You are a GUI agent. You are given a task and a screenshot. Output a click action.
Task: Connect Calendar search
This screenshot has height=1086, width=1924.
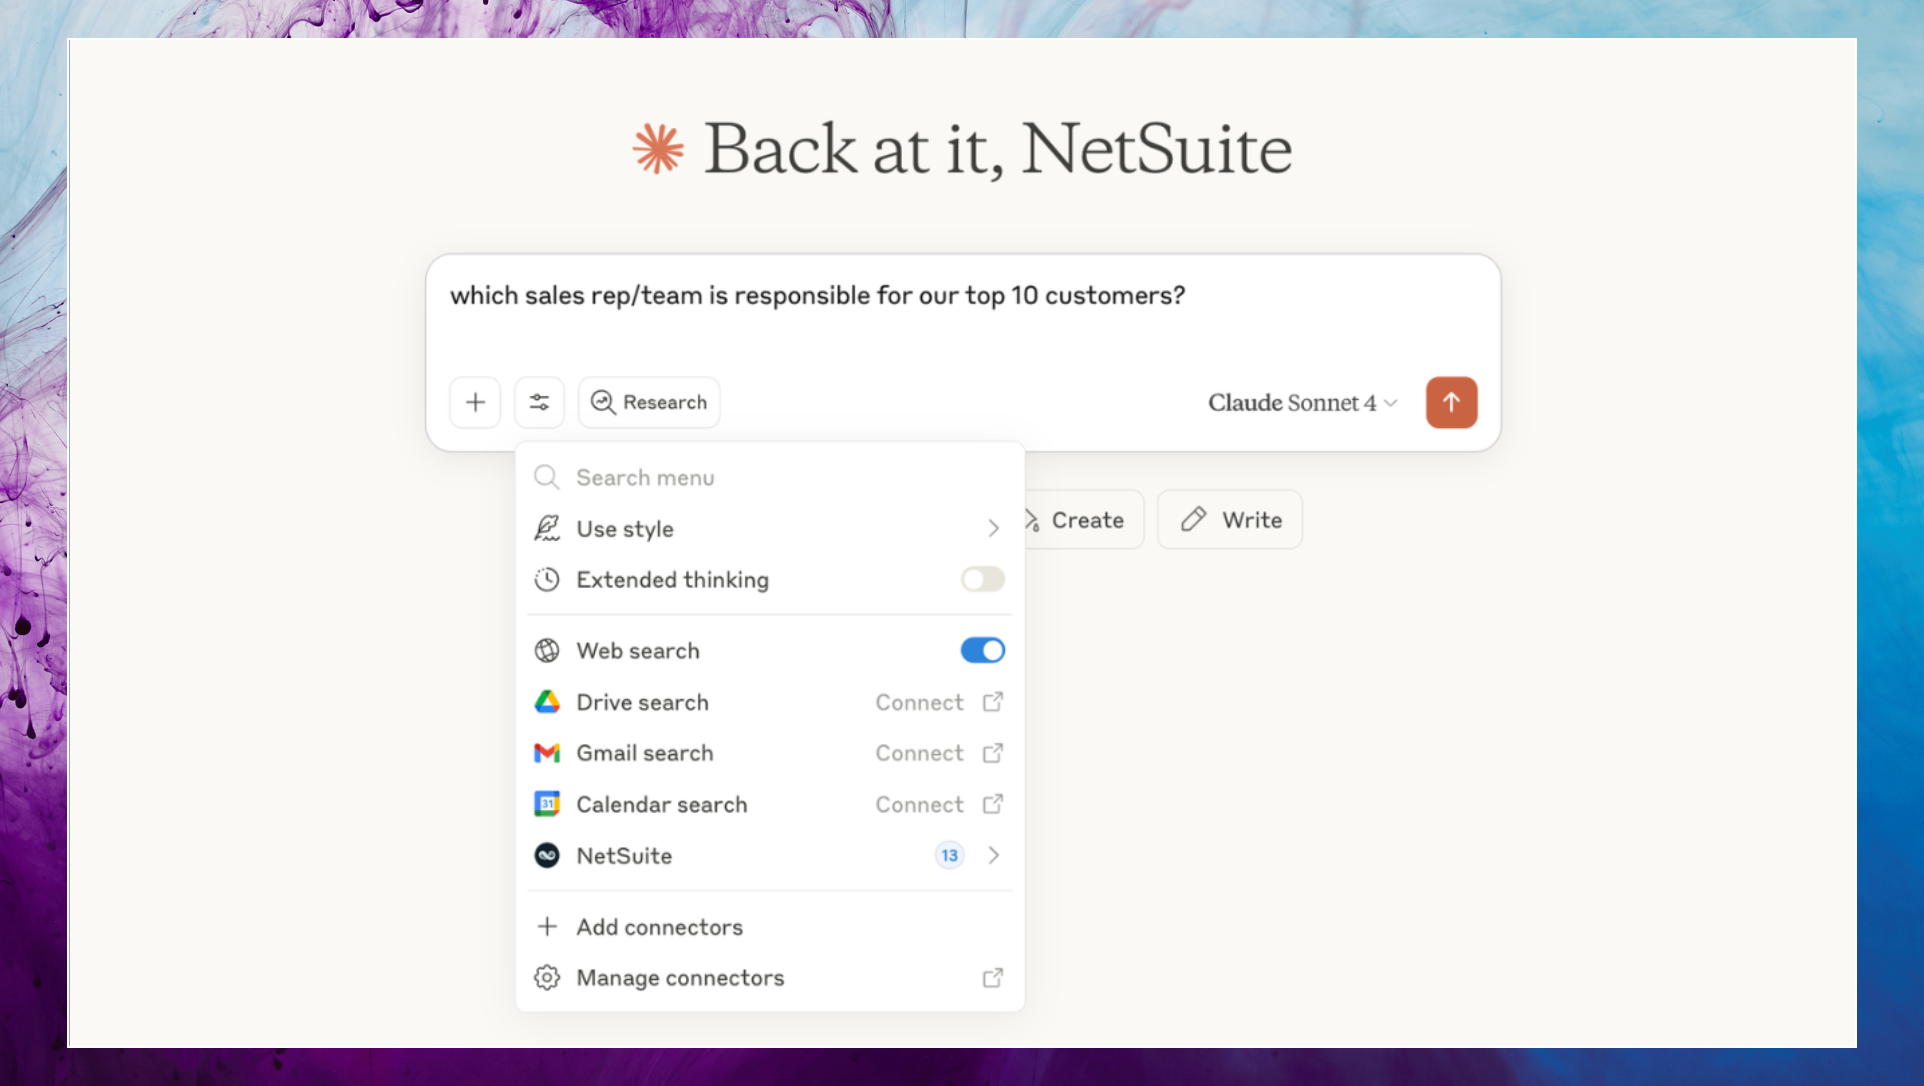[919, 804]
